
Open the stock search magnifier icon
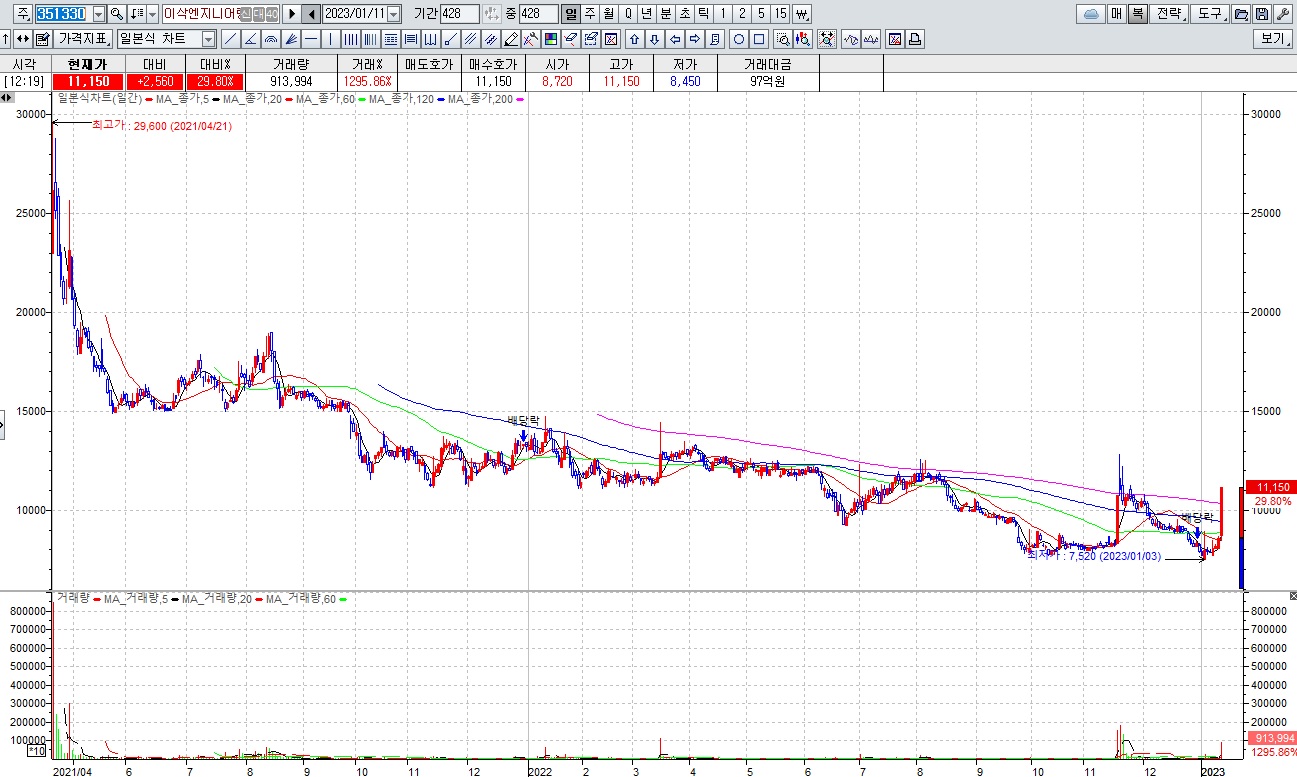[x=116, y=14]
